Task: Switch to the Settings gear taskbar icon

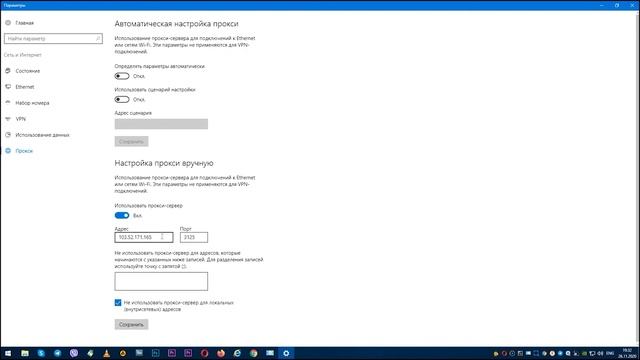Action: coord(286,353)
